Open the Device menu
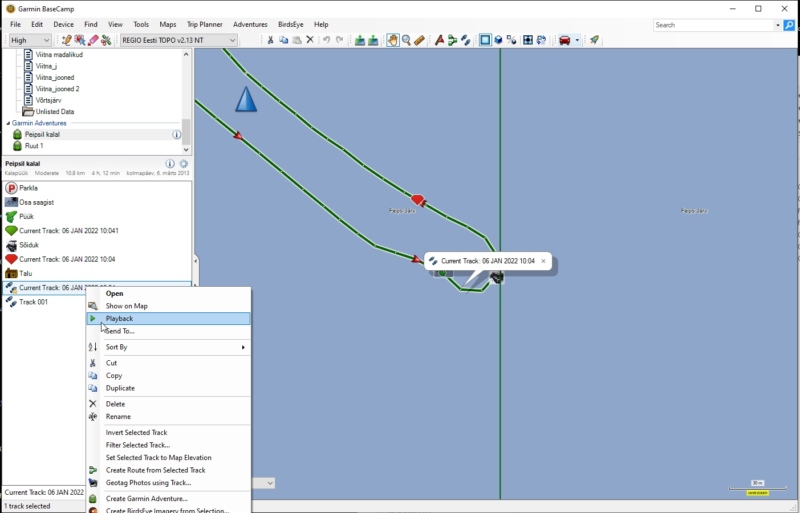 (63, 25)
